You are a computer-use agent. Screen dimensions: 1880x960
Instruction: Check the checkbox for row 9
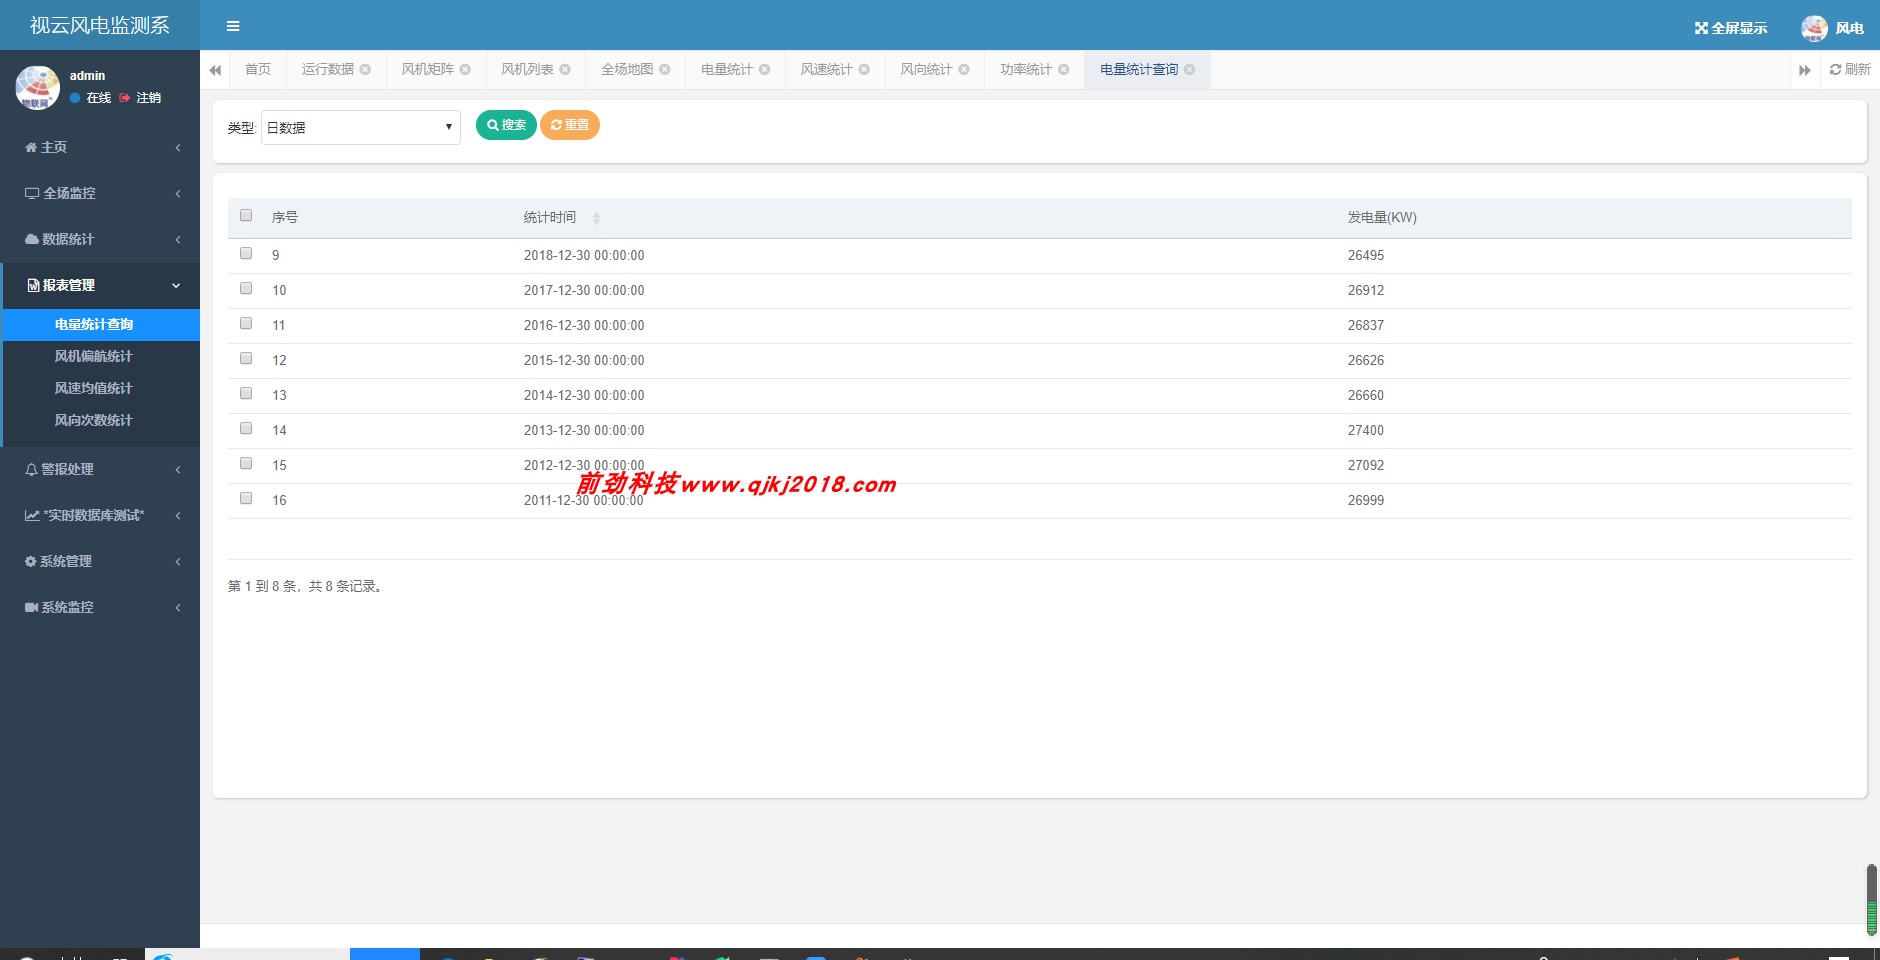pos(245,253)
